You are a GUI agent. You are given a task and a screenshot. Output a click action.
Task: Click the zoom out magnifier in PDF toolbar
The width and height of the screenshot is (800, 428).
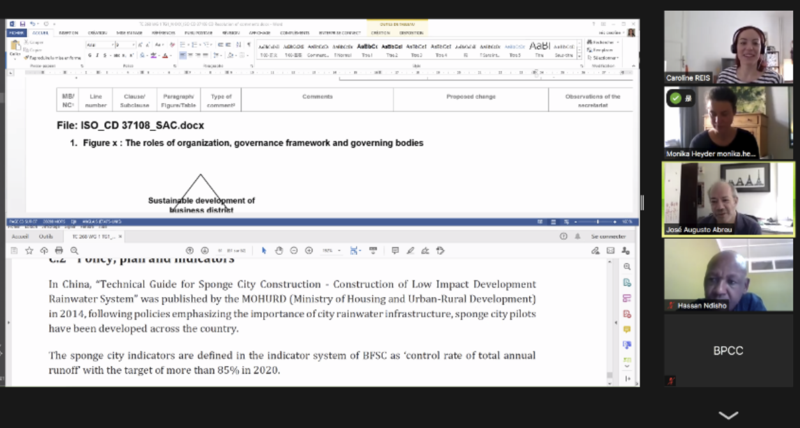(x=293, y=250)
